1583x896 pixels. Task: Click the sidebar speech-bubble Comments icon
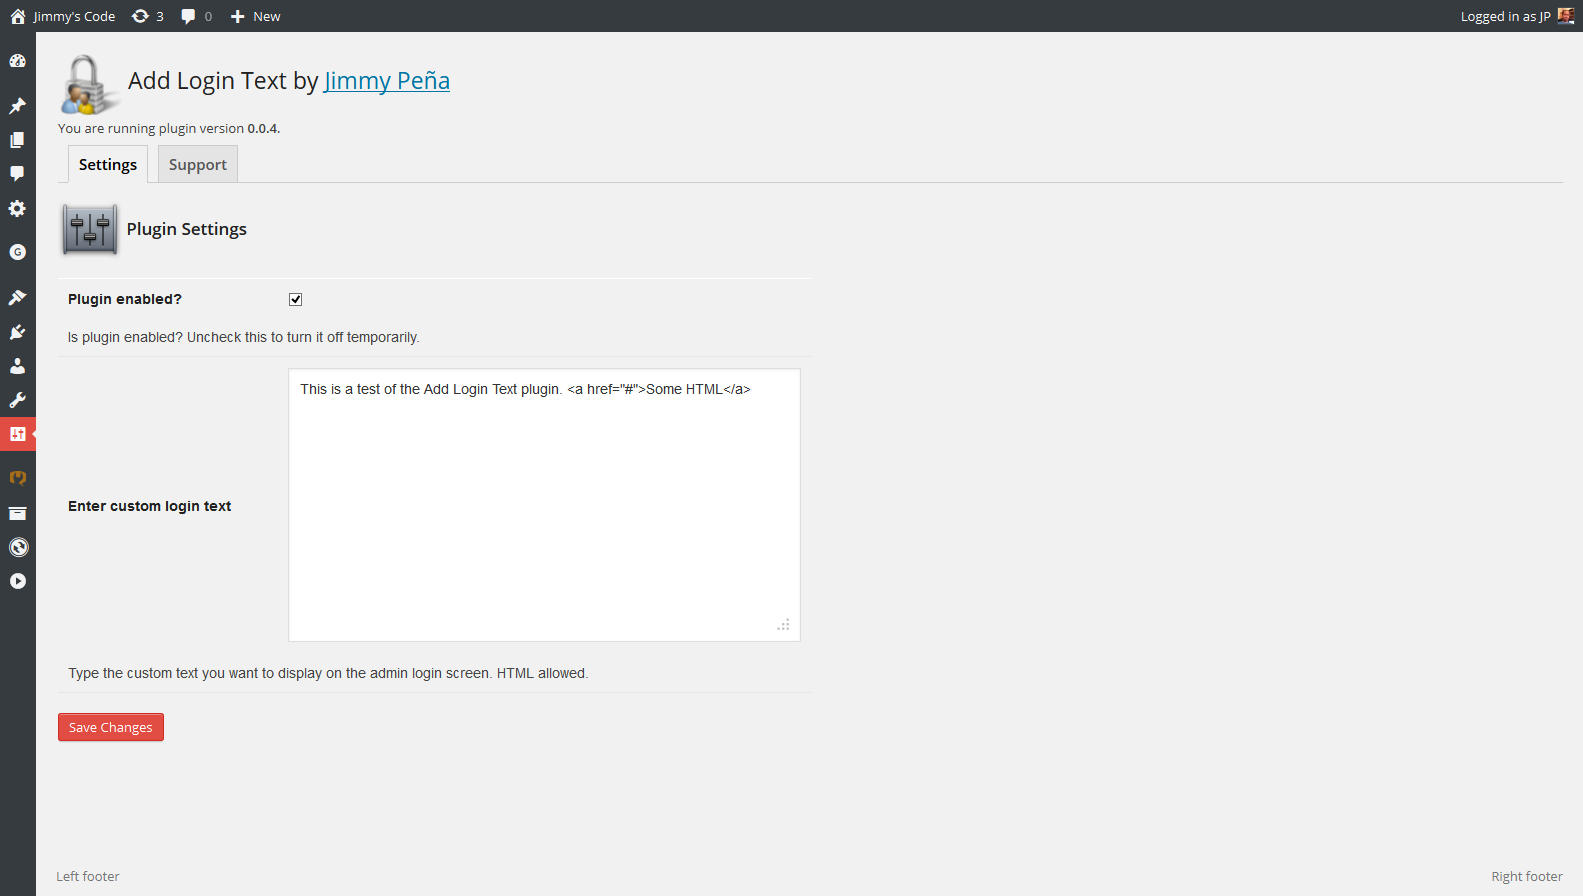(x=17, y=173)
